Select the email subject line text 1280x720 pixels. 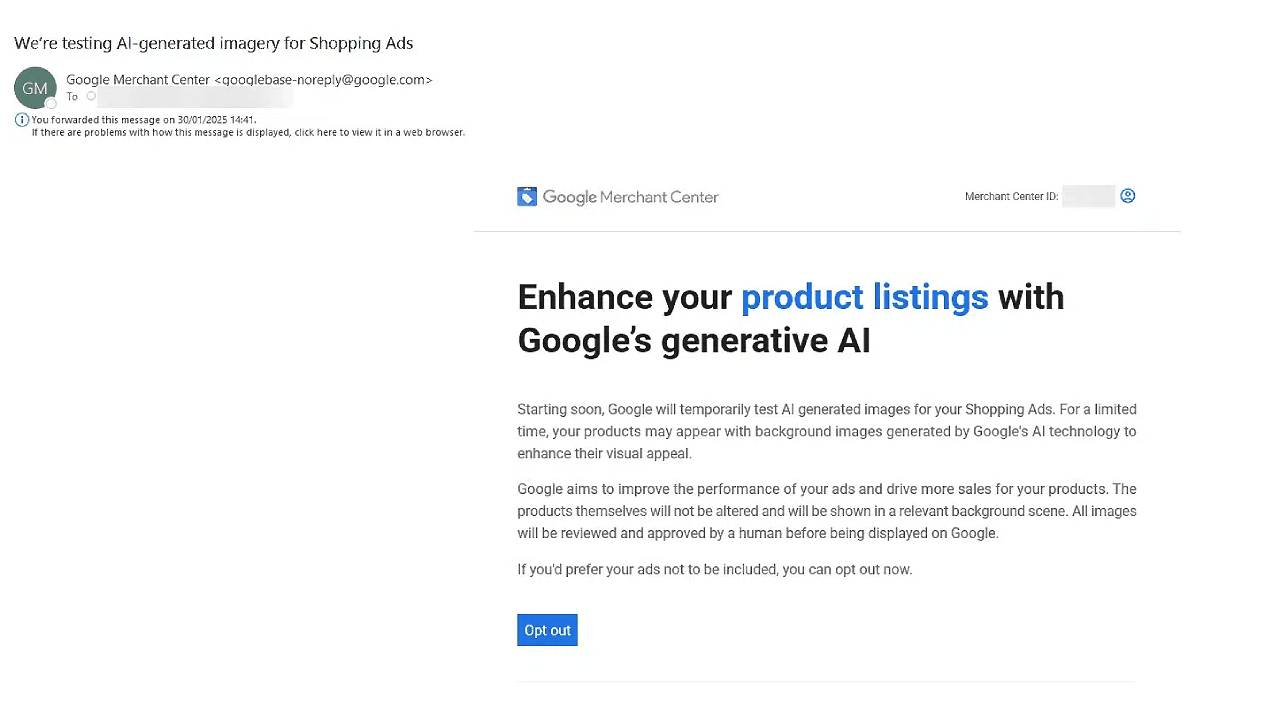[x=213, y=43]
